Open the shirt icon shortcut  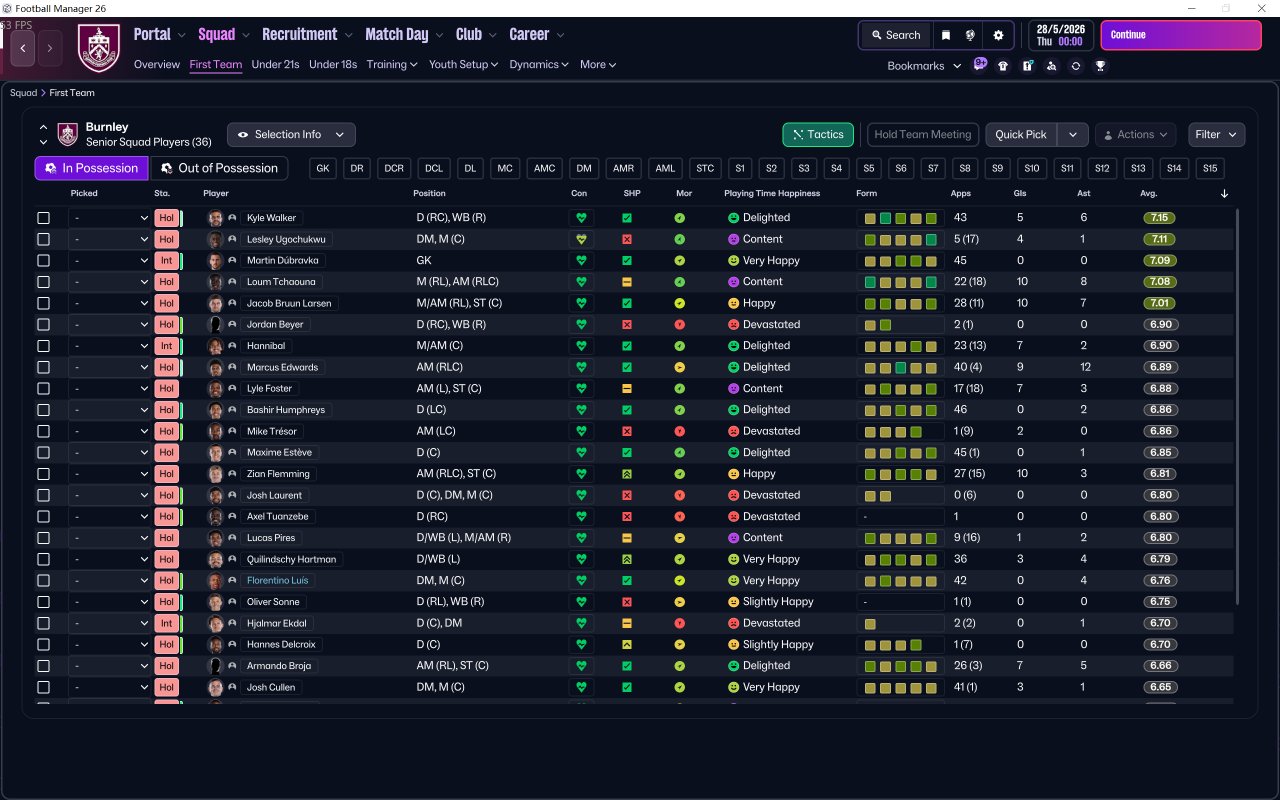pos(1003,66)
